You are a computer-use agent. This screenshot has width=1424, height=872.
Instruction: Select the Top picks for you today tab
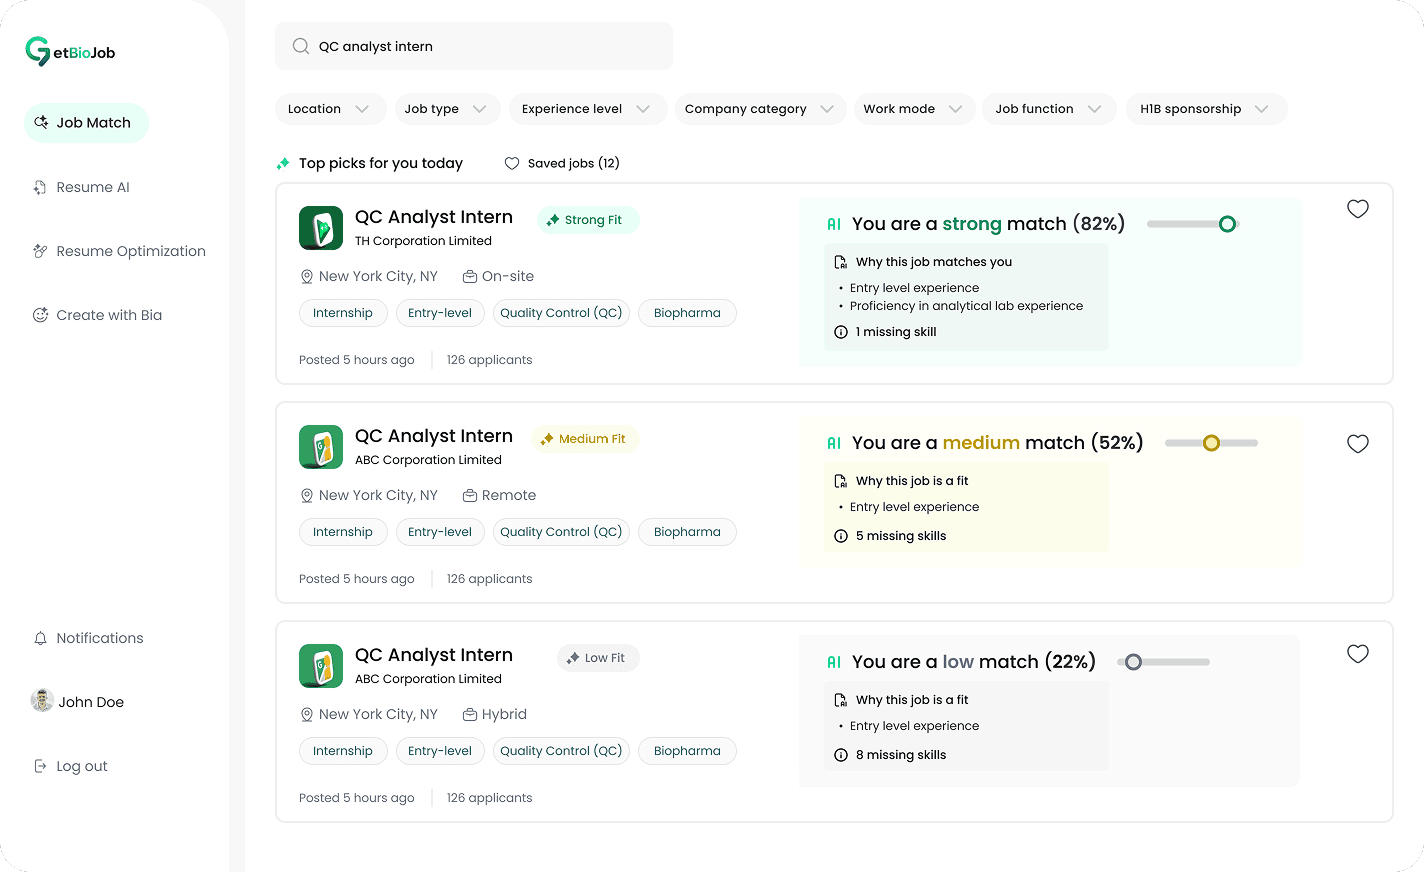tap(370, 163)
